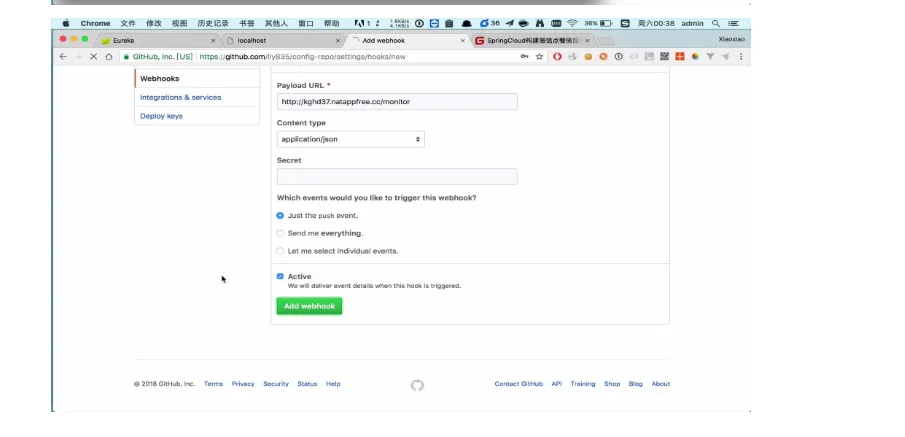
Task: Click the browser home icon
Action: pyautogui.click(x=109, y=57)
